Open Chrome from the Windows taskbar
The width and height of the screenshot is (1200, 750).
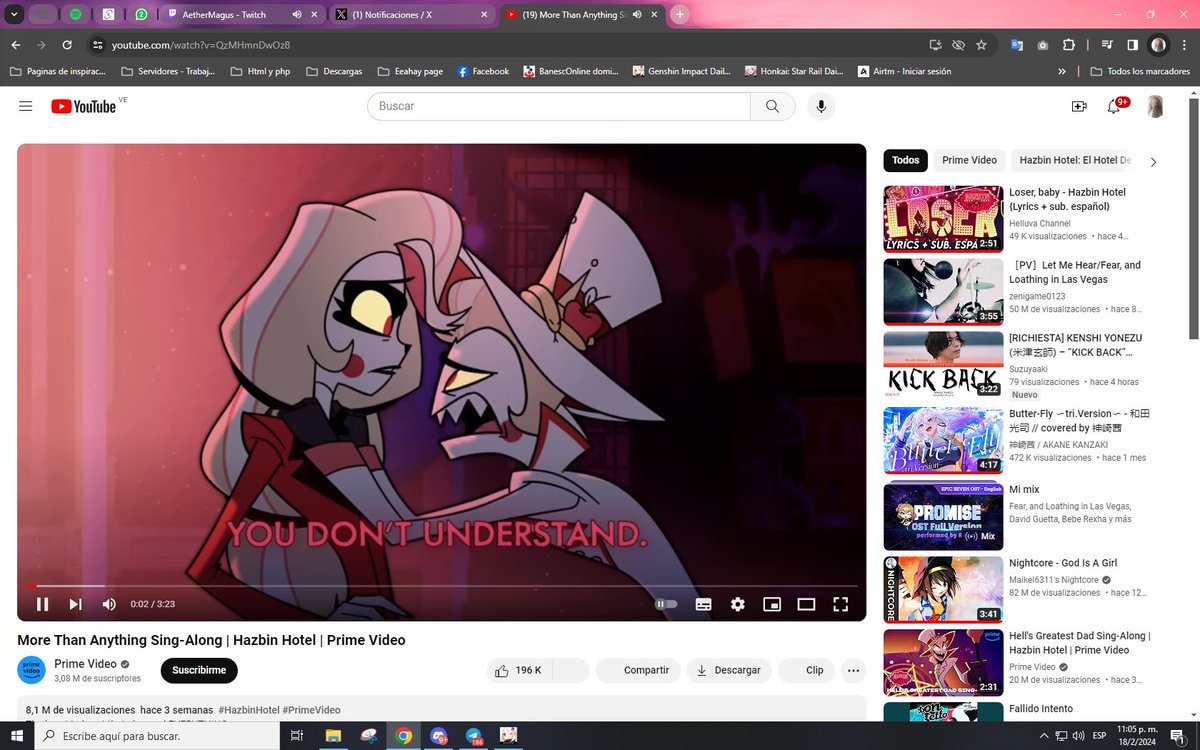404,736
